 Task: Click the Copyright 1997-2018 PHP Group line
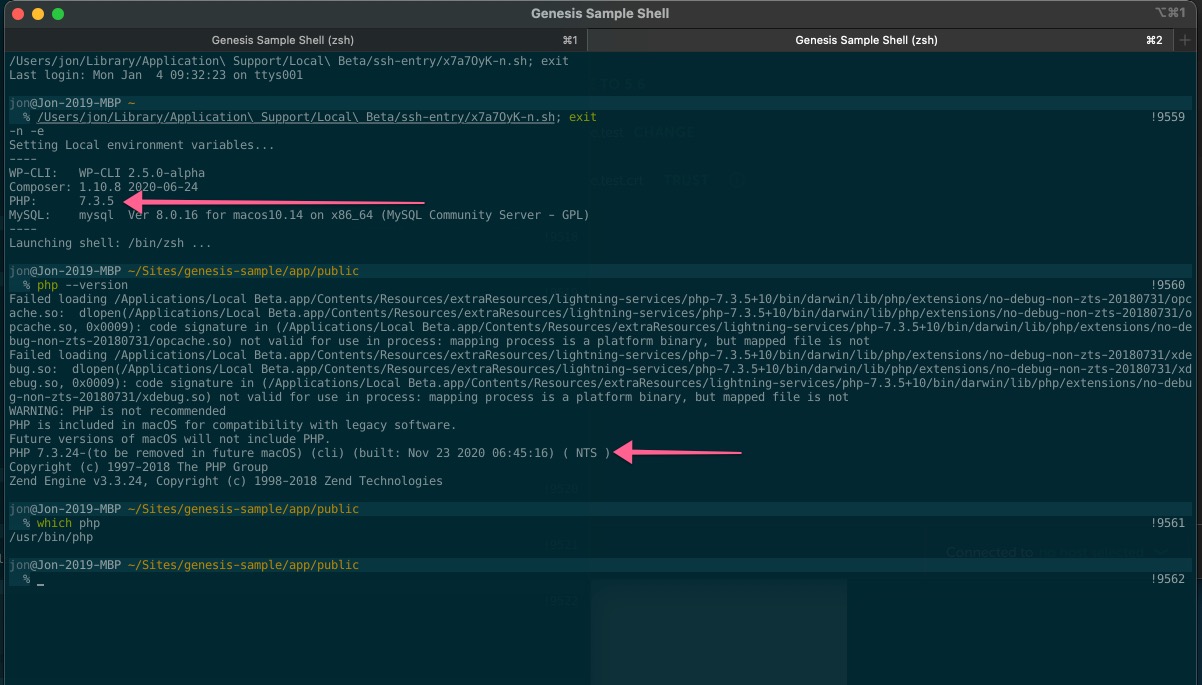point(138,467)
